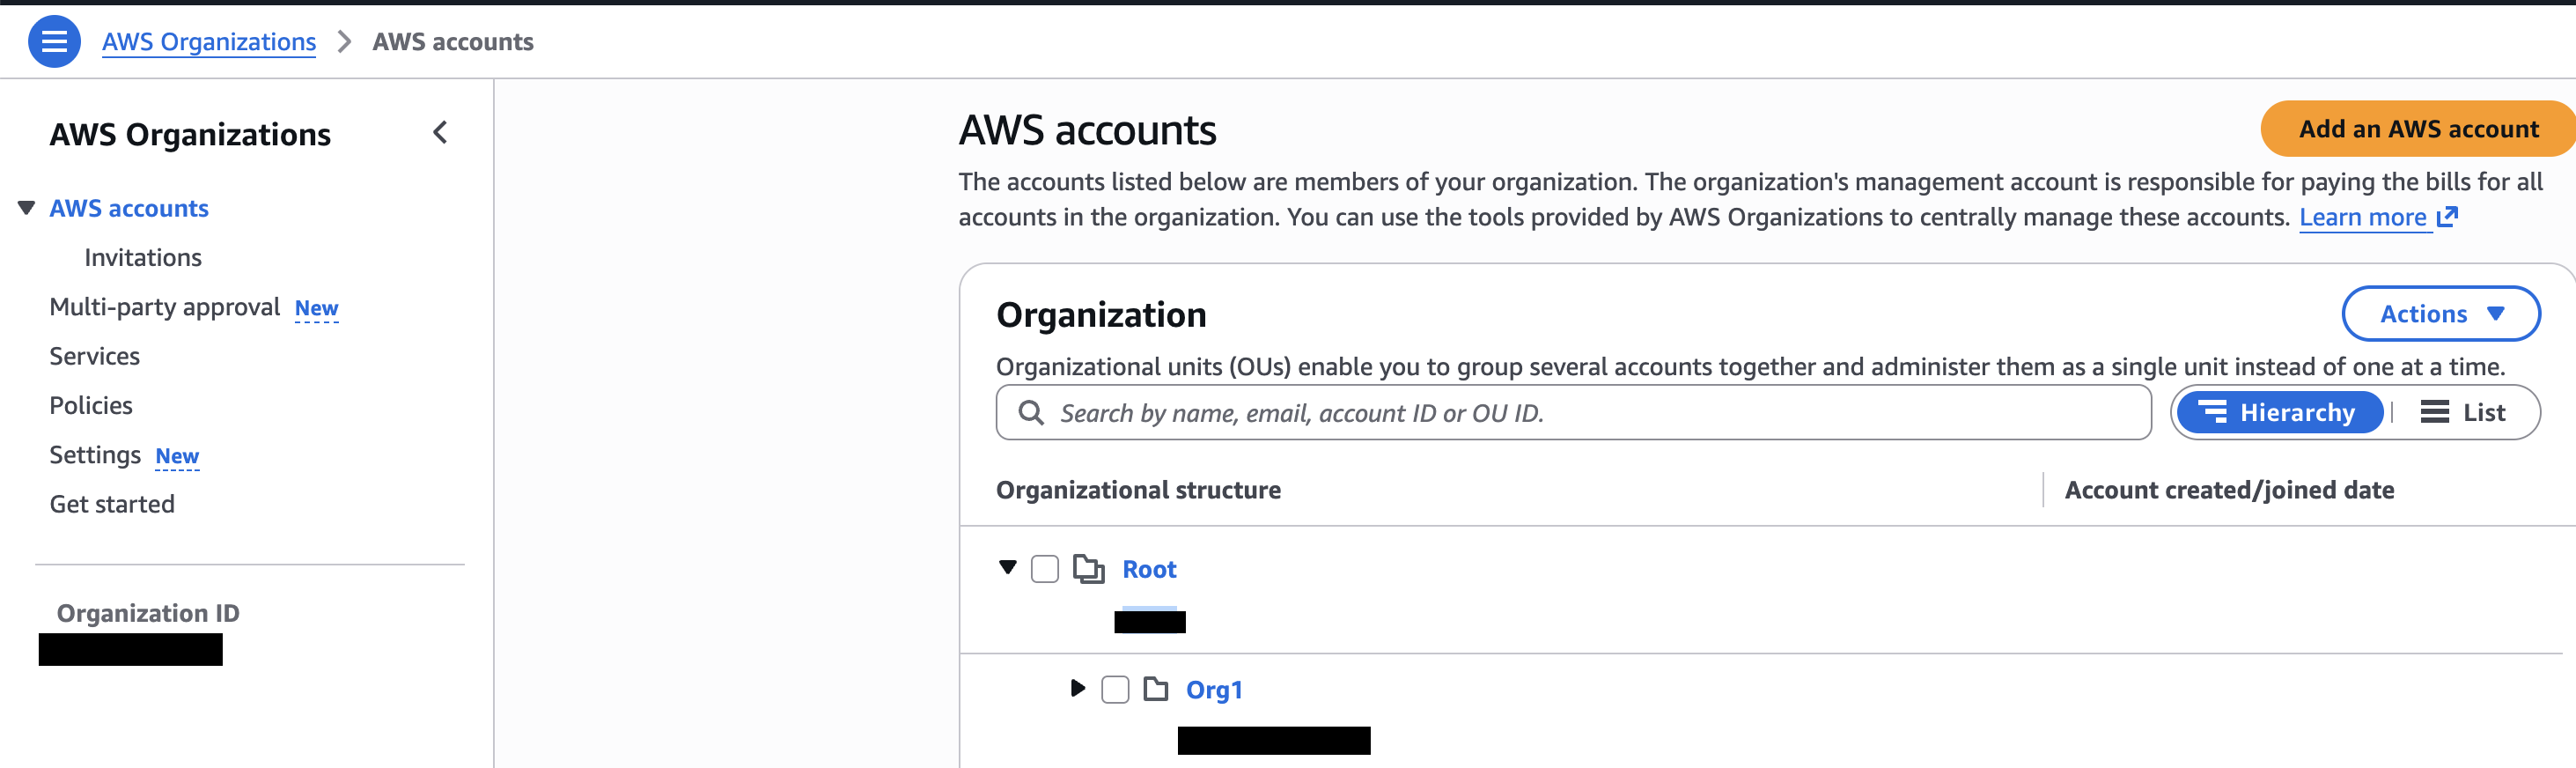Click the magnifier icon in search box

[x=1030, y=413]
